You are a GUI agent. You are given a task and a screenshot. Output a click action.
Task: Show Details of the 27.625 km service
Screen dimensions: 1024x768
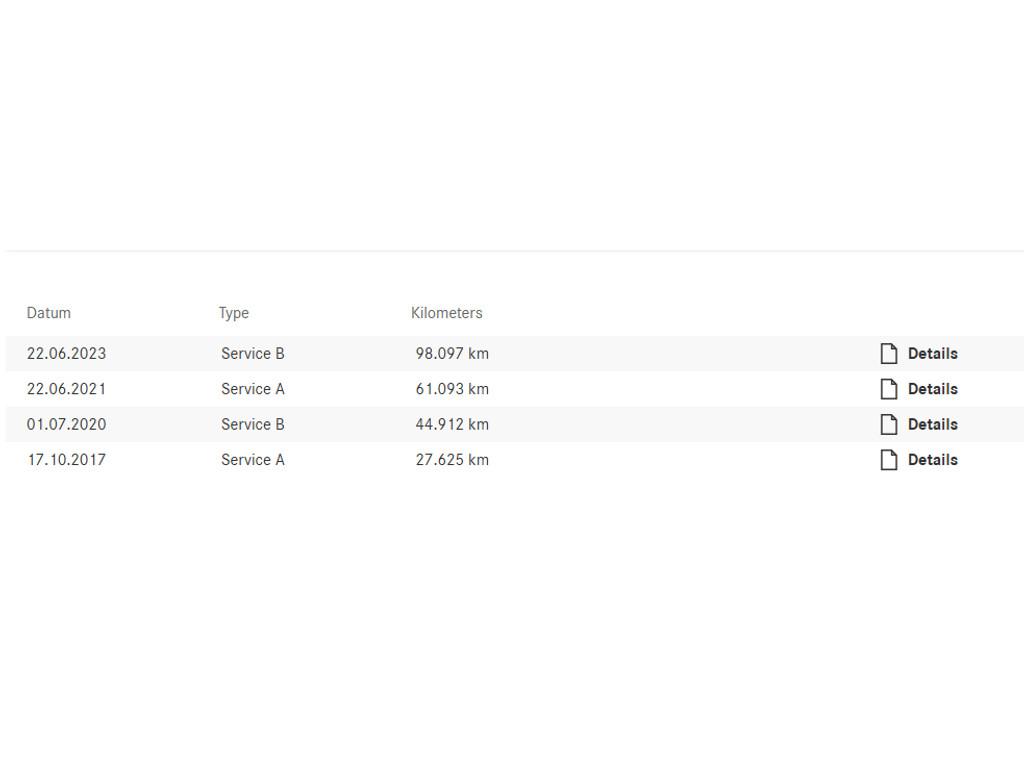click(932, 460)
